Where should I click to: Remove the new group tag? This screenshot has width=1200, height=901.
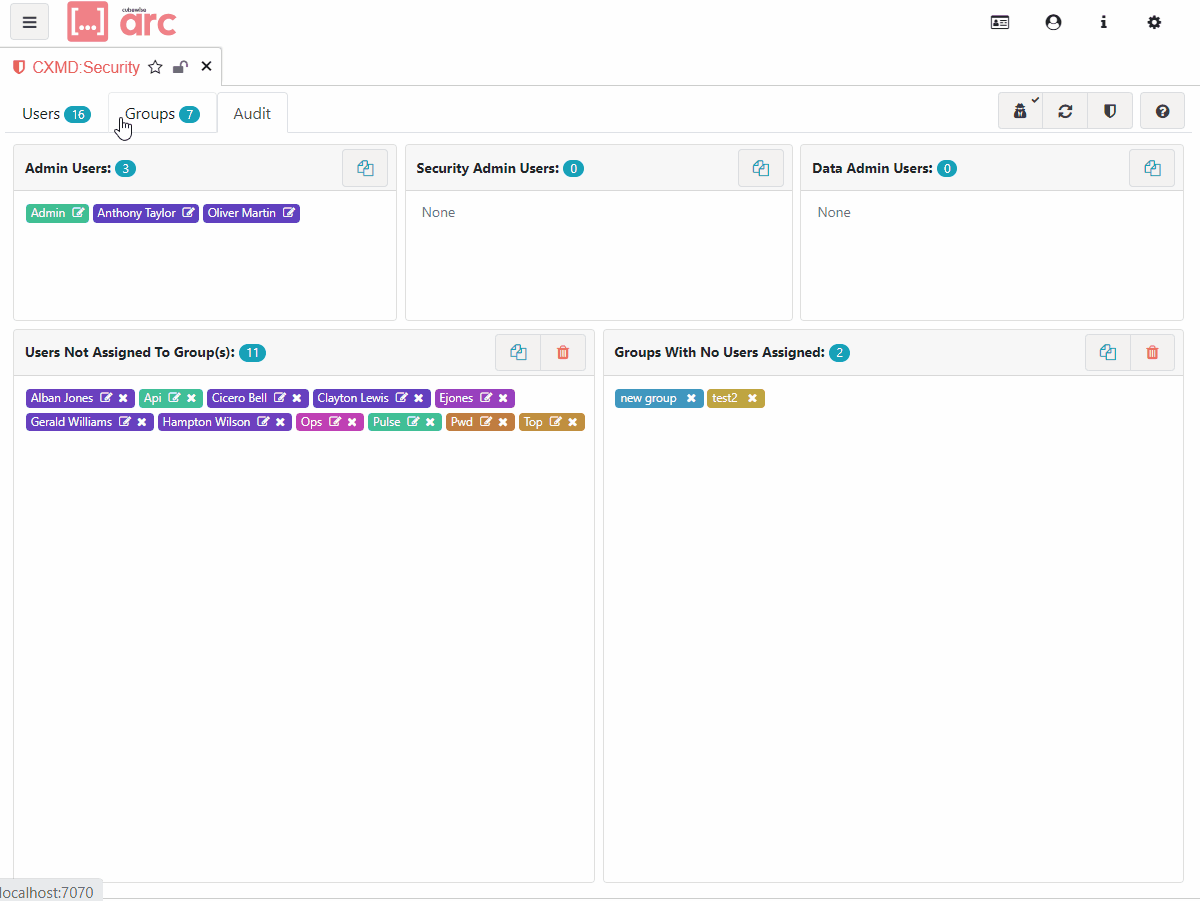[691, 398]
